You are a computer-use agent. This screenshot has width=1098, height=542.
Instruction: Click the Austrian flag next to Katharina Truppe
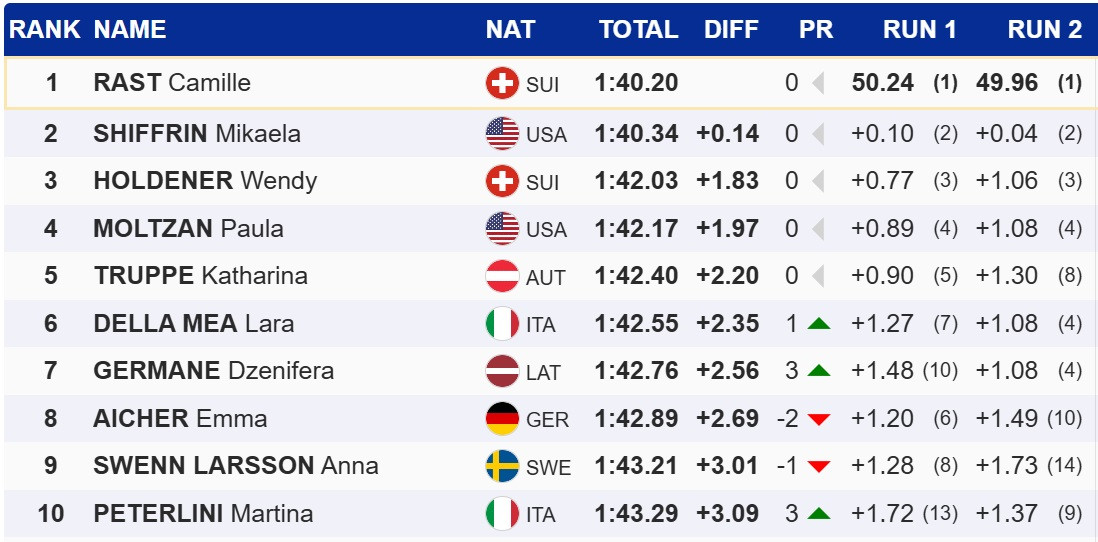[502, 276]
